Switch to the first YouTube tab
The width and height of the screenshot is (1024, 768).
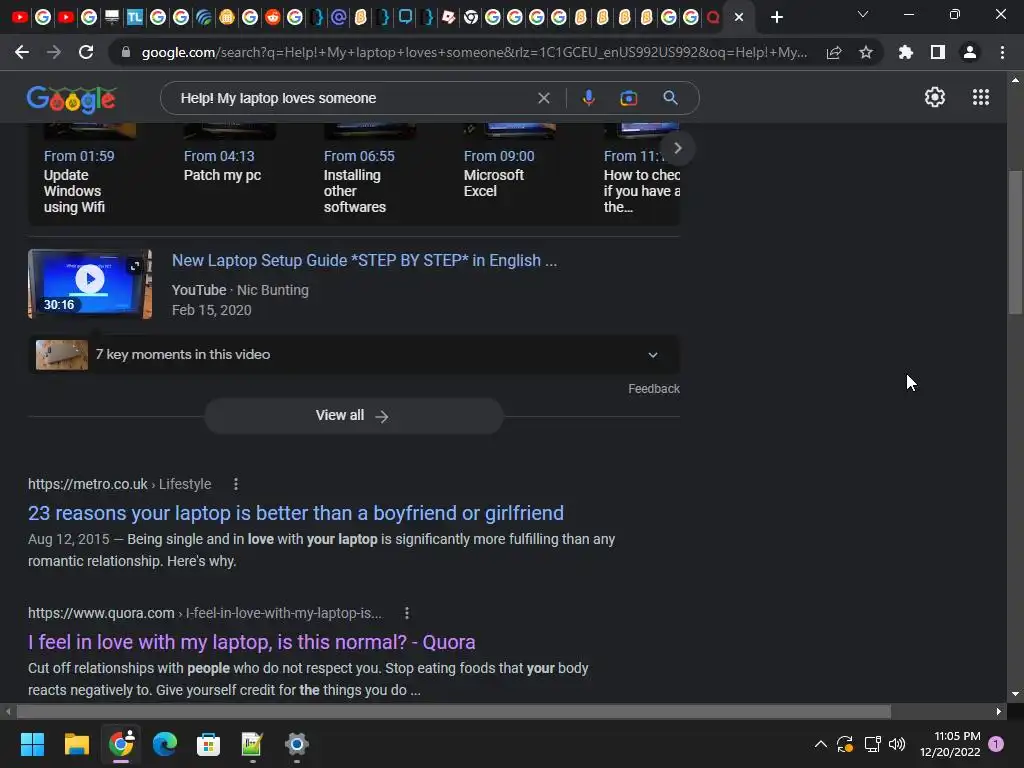[20, 17]
